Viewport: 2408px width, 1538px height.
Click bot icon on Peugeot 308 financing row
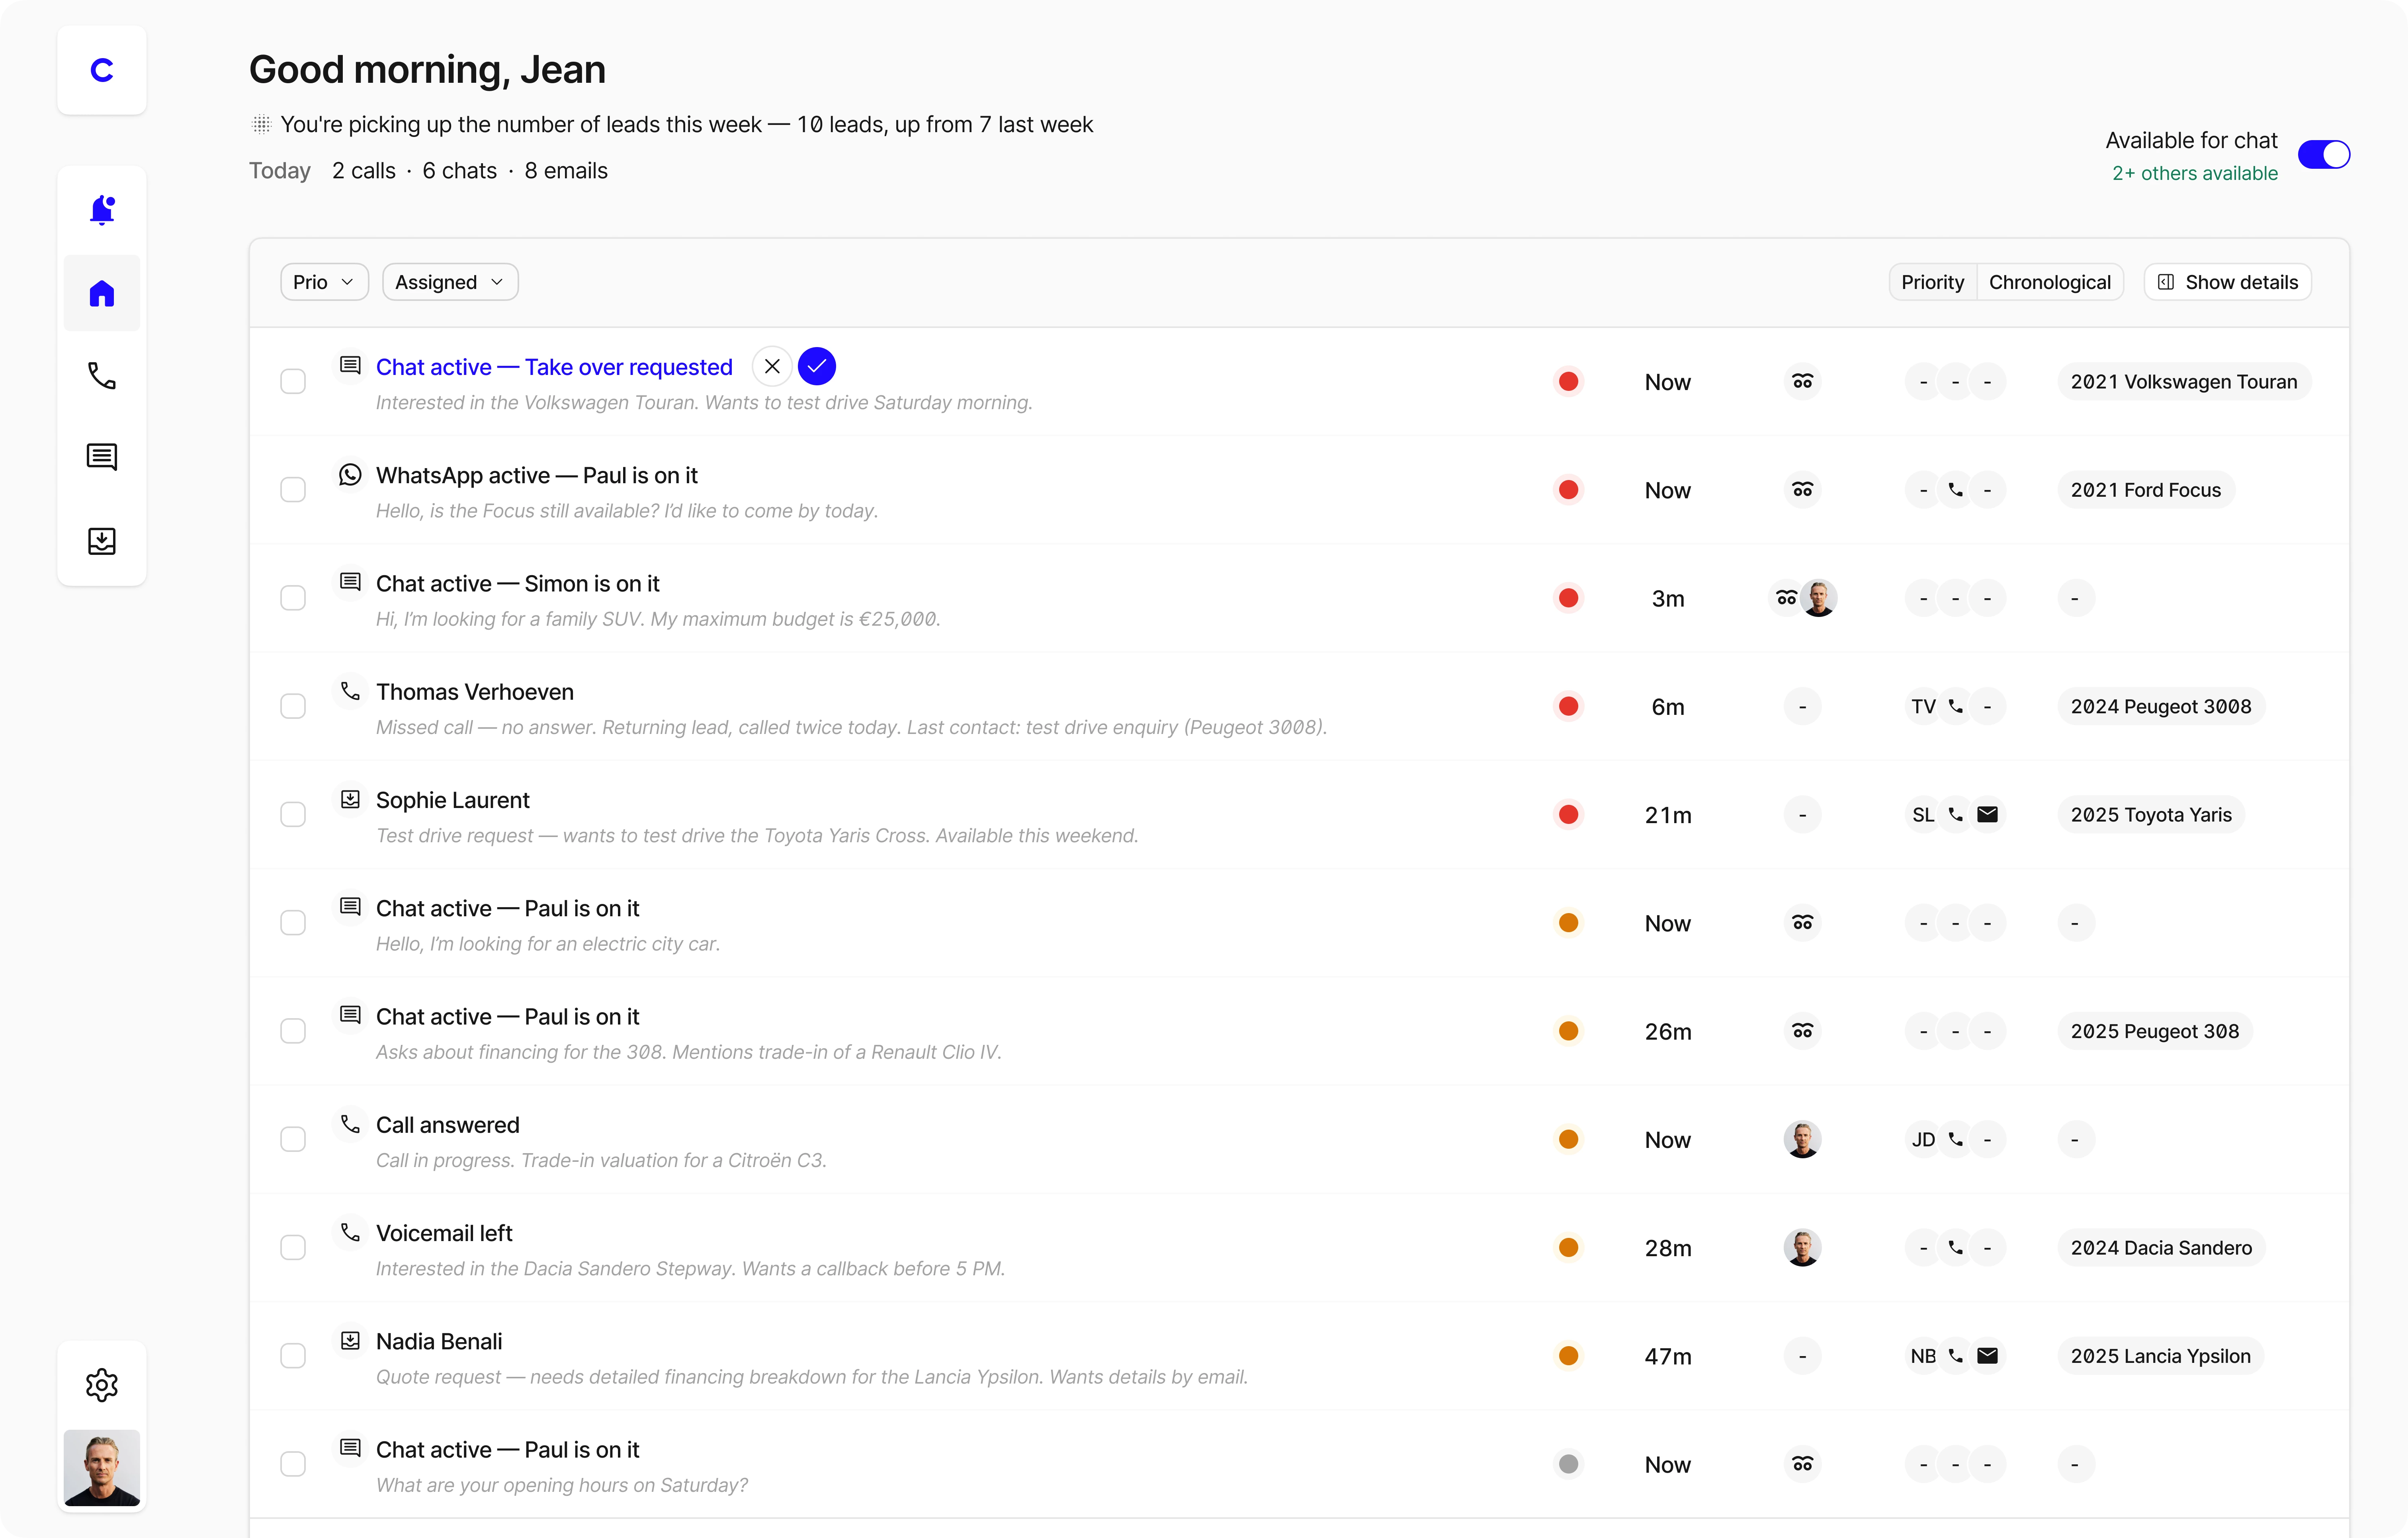click(x=1802, y=1031)
